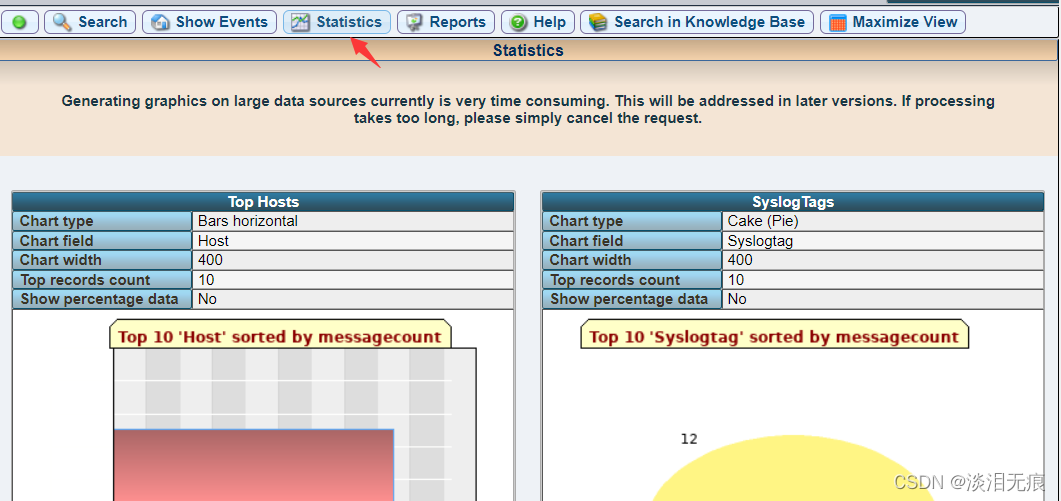Screen dimensions: 1061x501
Task: Click Show percentage data 'No' in SyslogTags
Action: tap(737, 299)
